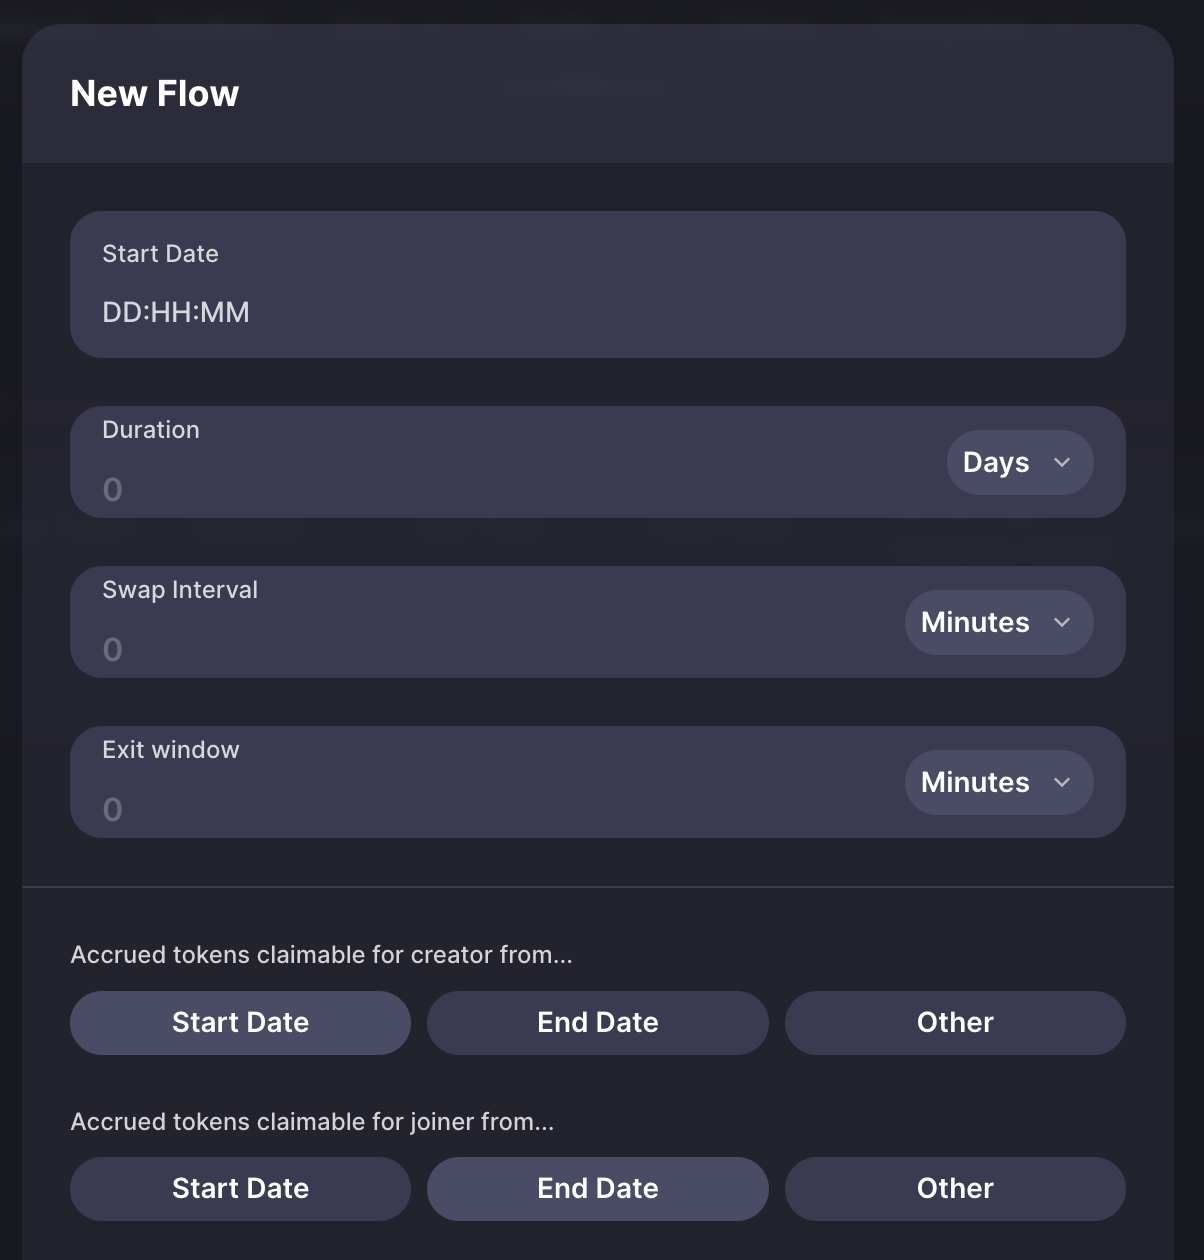Click the chevron arrow in Swap Interval unit

(x=1062, y=622)
